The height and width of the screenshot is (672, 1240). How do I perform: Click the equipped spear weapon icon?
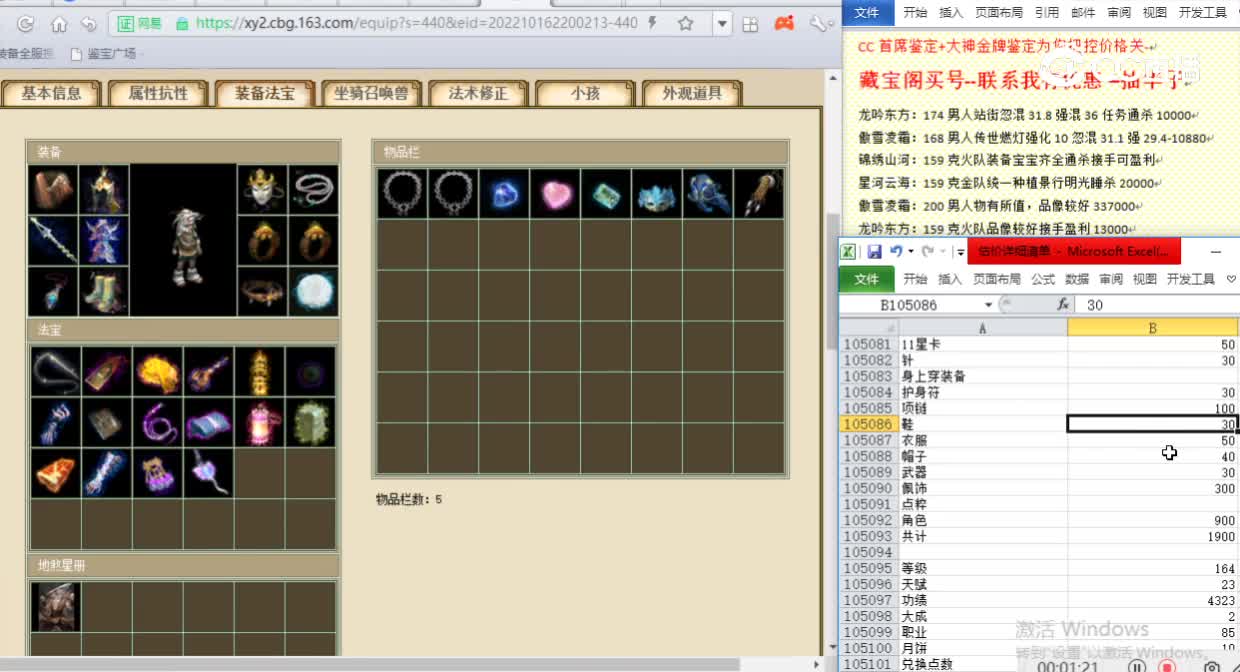(x=53, y=240)
